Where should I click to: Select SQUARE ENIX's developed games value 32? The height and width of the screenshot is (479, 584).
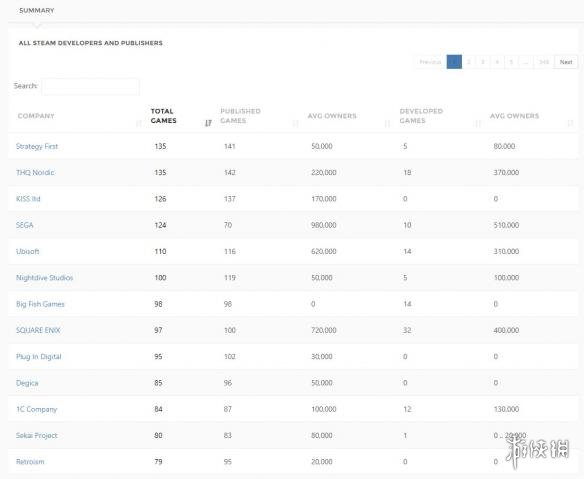[x=407, y=330]
